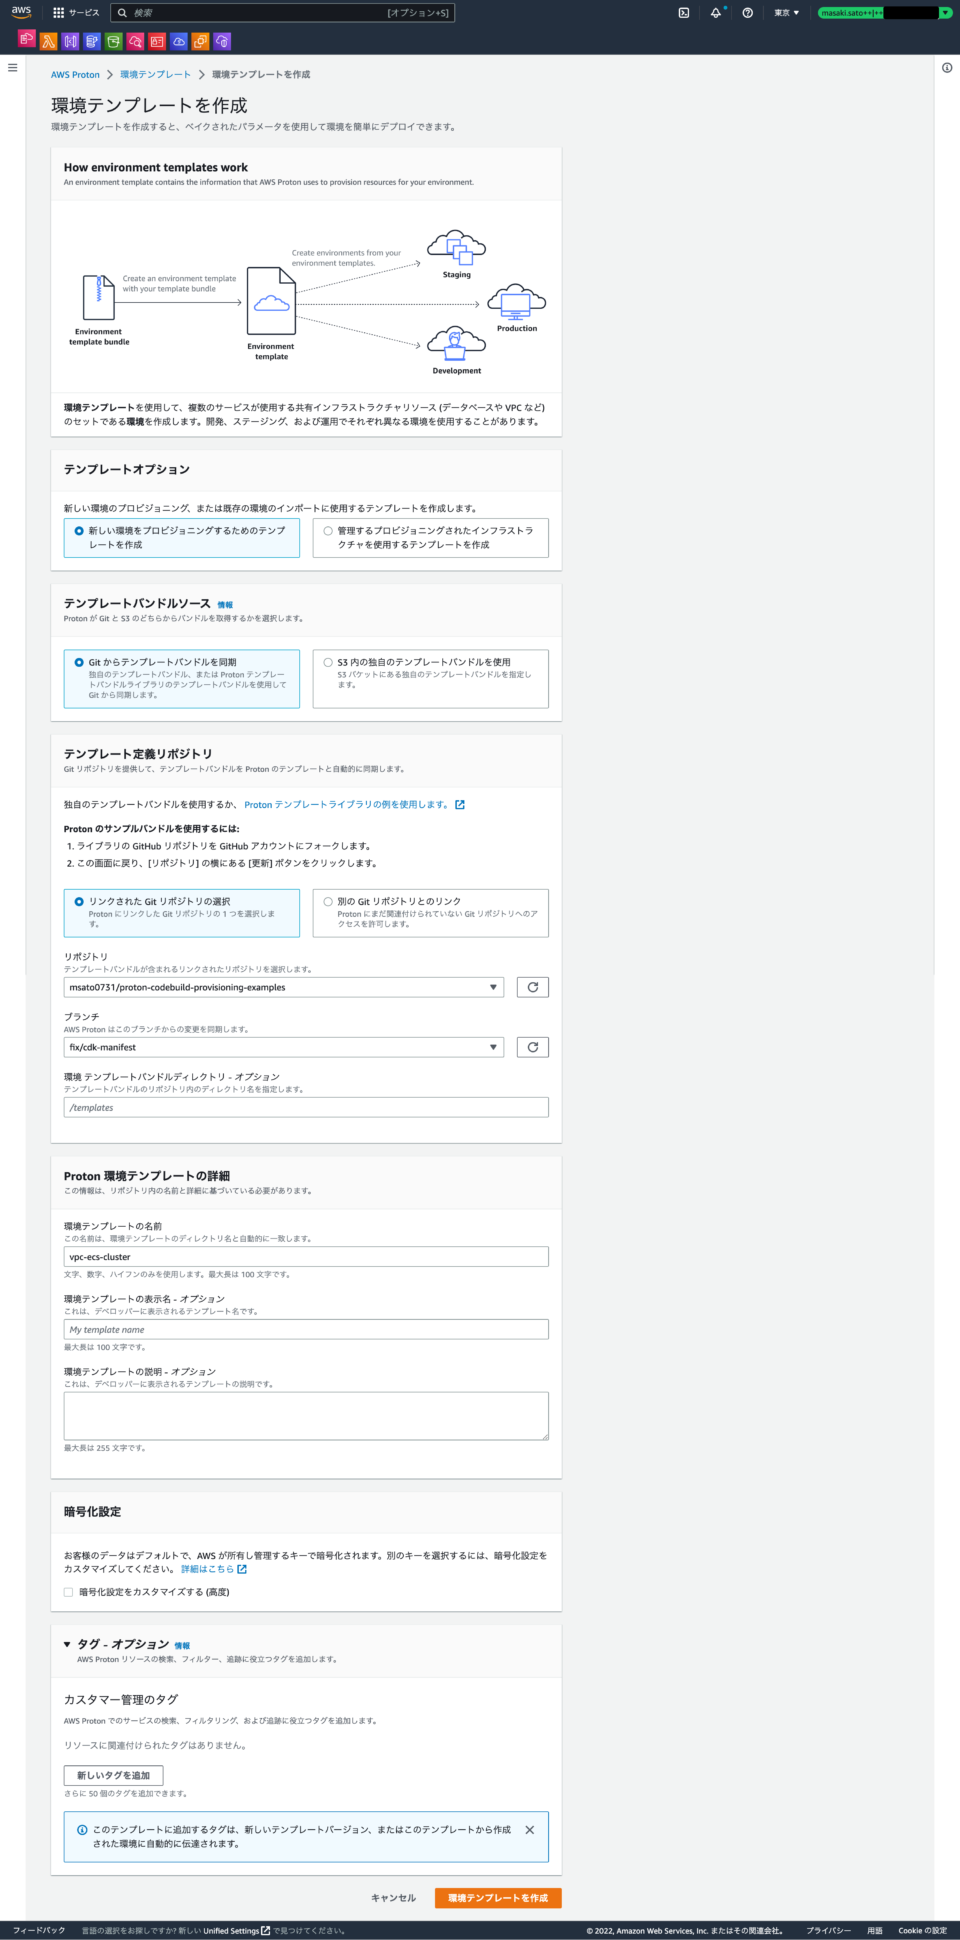Open the fix/cdk-manifest branch dropdown
Viewport: 960px width, 1940px height.
point(284,1047)
